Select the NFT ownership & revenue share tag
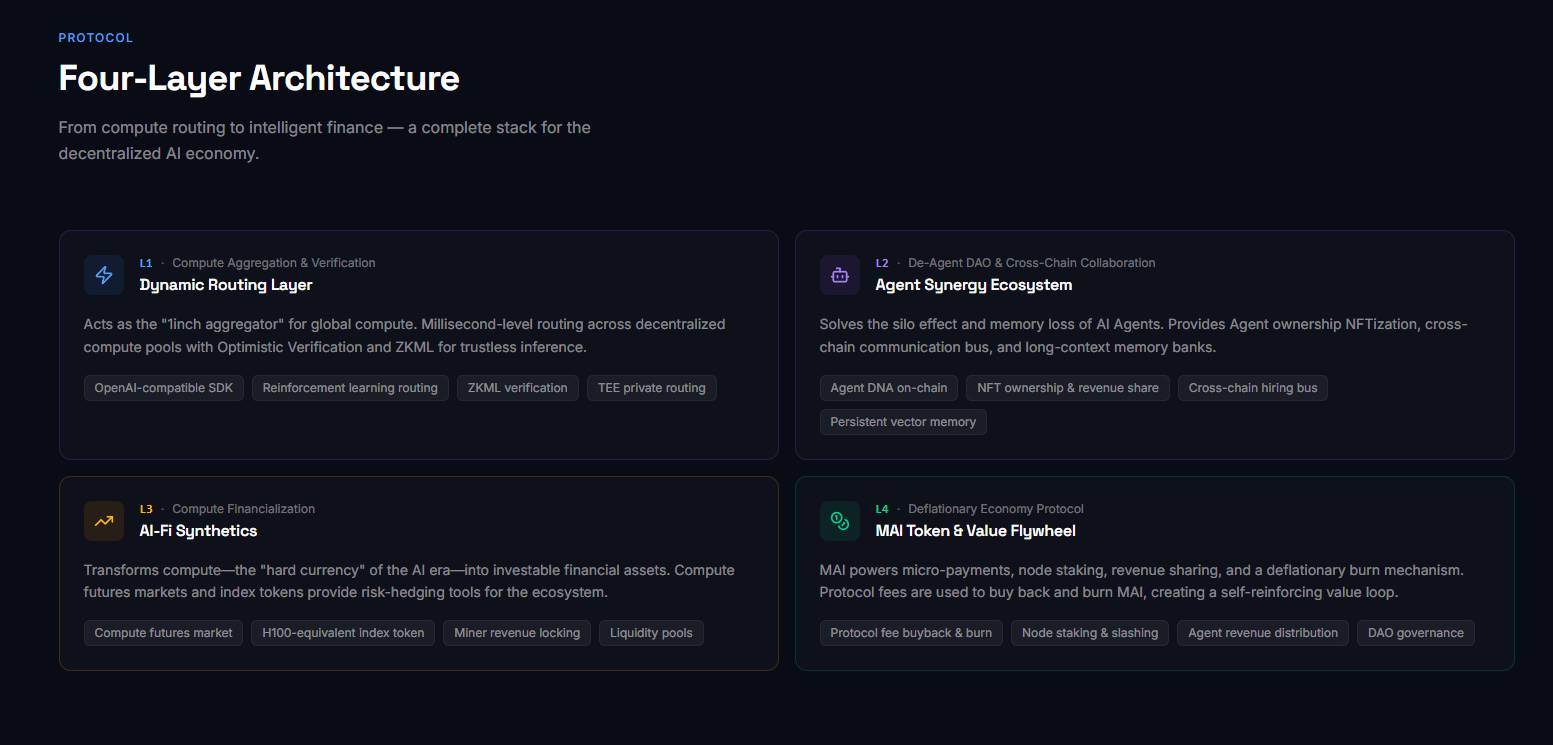This screenshot has width=1553, height=745. click(1067, 388)
